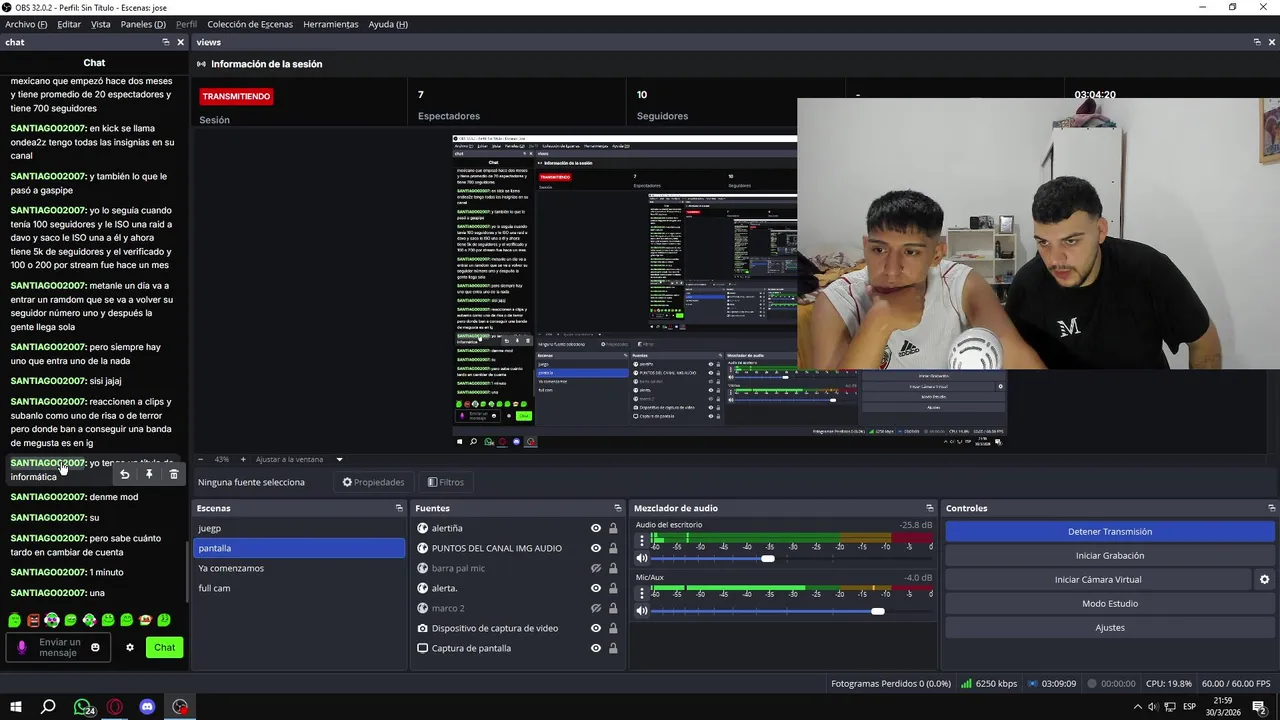Pin the hovered chat message
Viewport: 1280px width, 720px height.
[149, 474]
